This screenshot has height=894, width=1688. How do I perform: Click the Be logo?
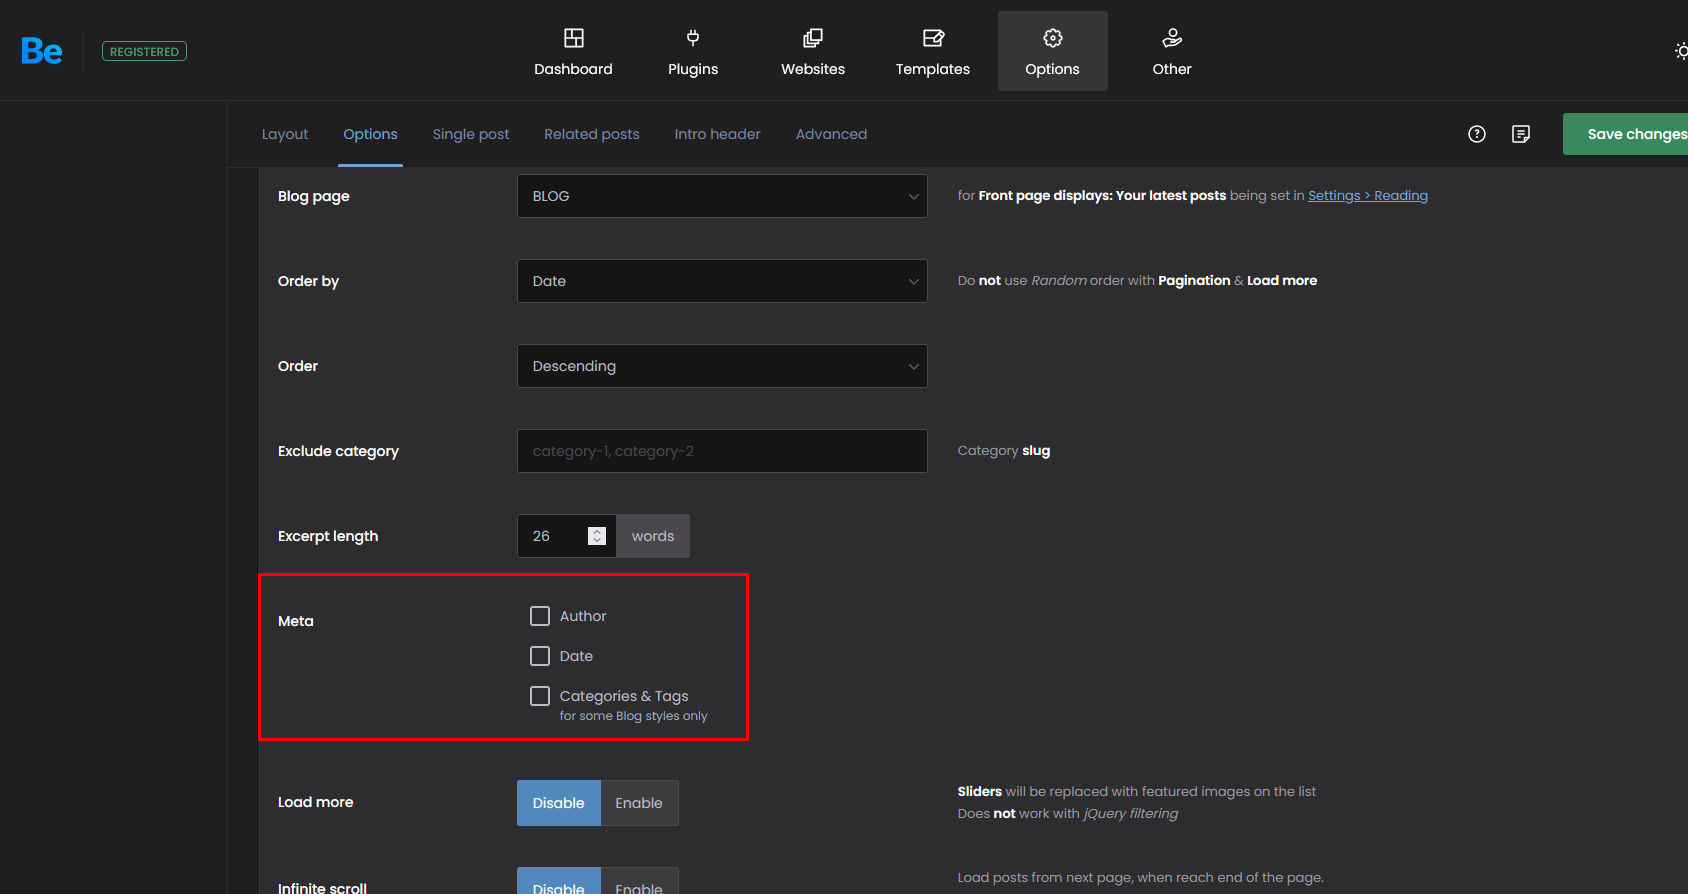click(x=42, y=51)
